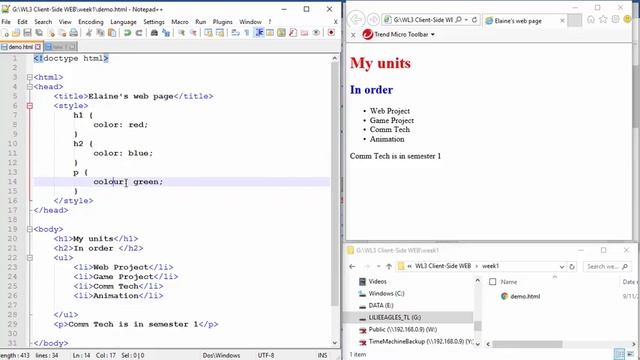This screenshot has width=640, height=360.
Task: Open the Search menu in Notepad++
Action: (x=43, y=22)
